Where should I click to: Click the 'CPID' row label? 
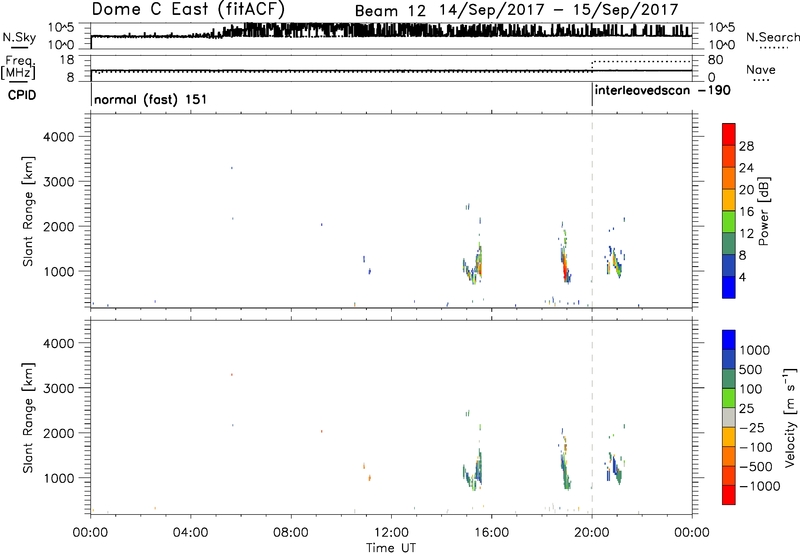point(22,95)
